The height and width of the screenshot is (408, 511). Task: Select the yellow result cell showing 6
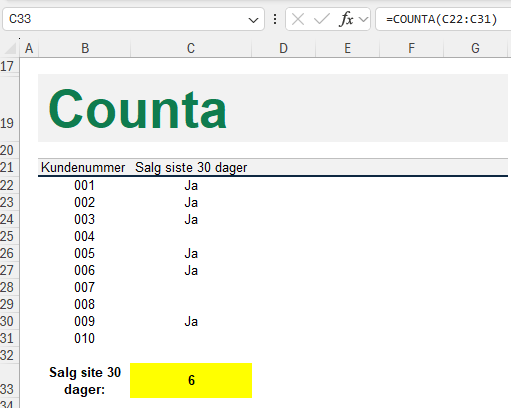191,380
